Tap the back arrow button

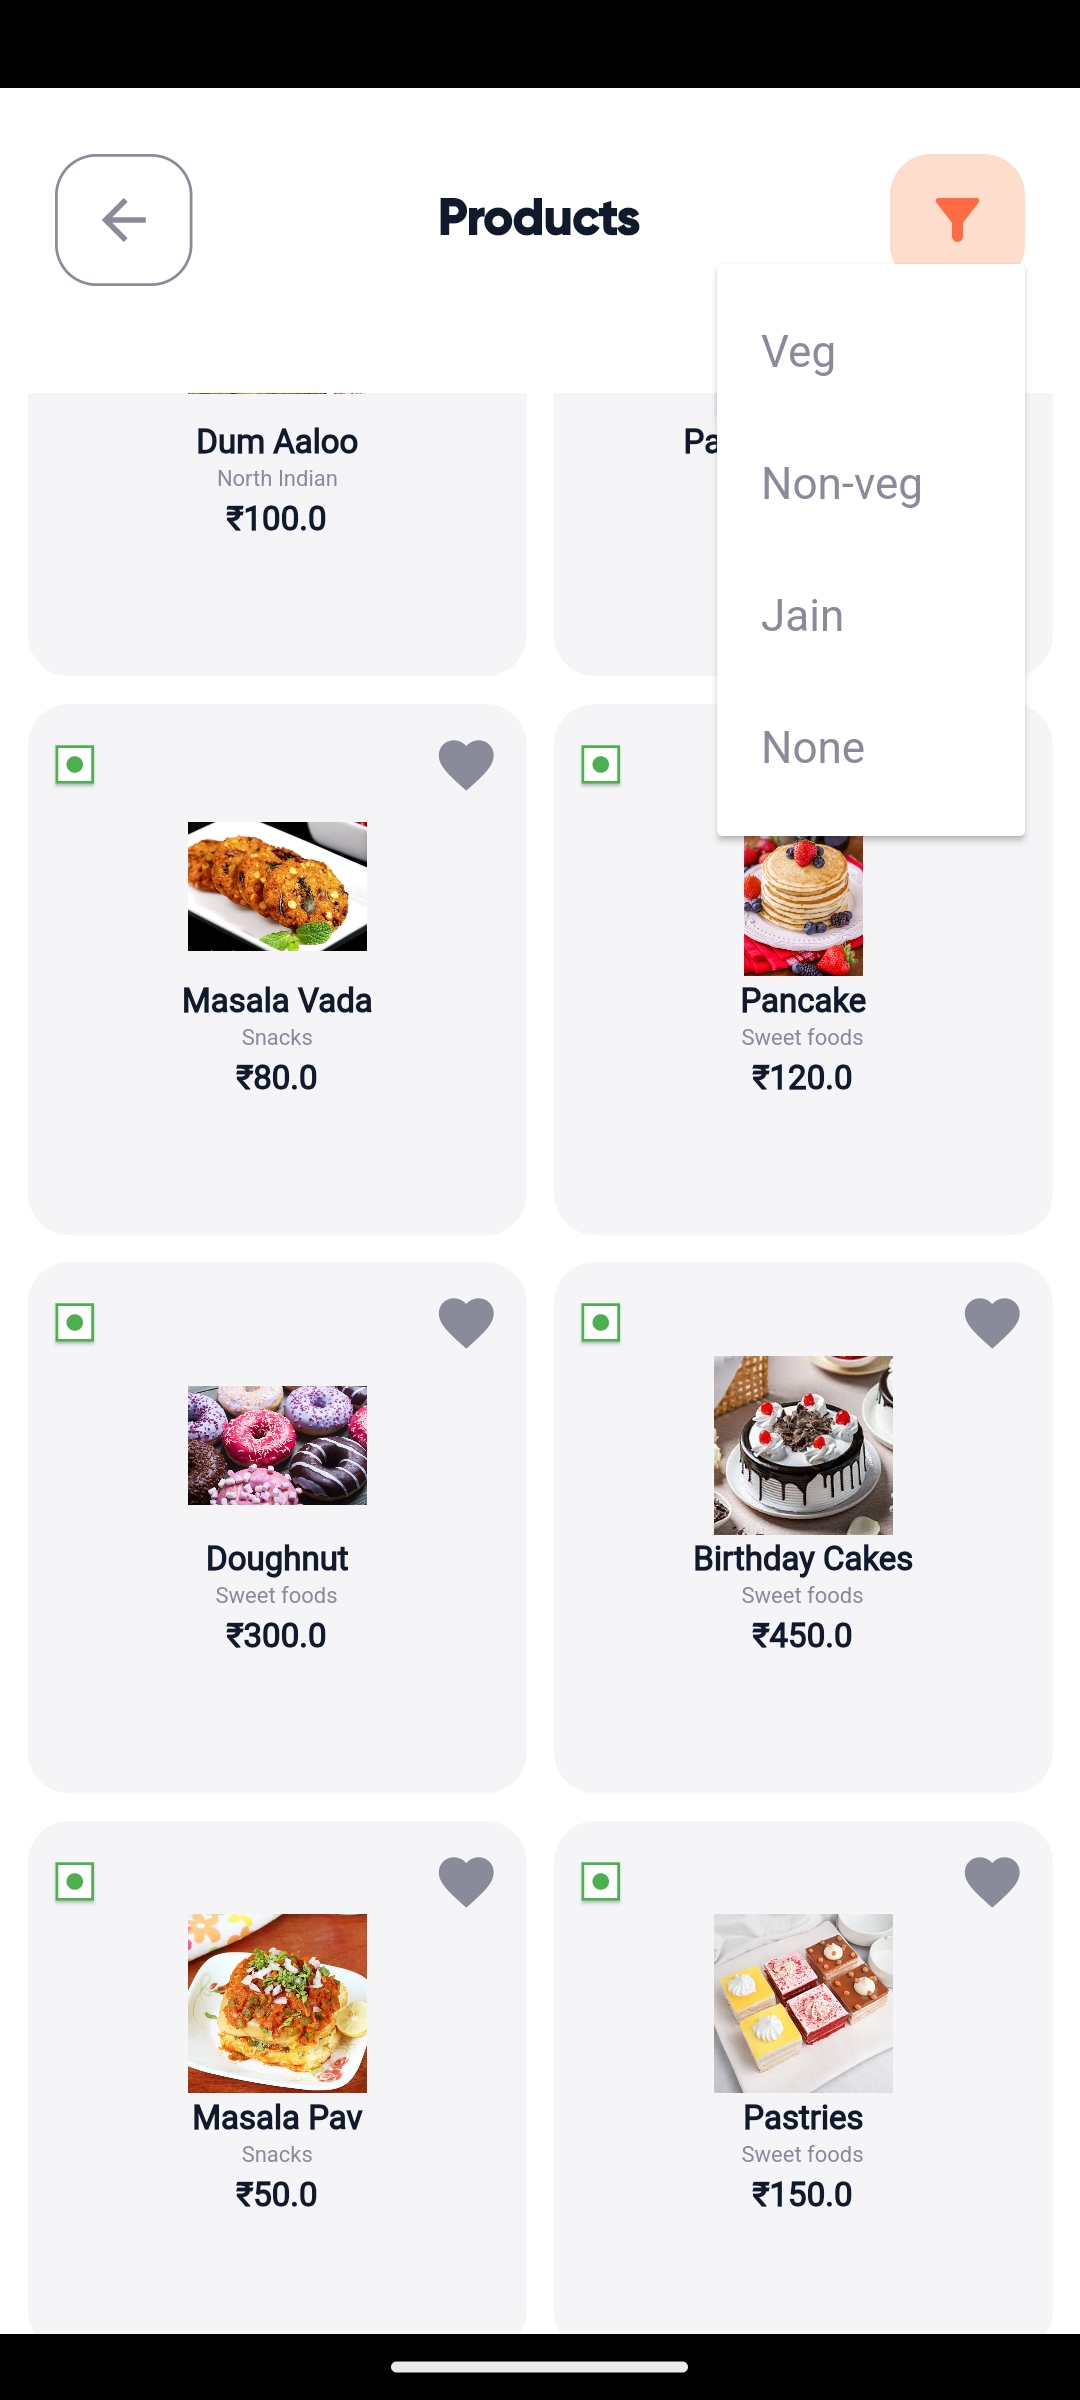click(124, 220)
